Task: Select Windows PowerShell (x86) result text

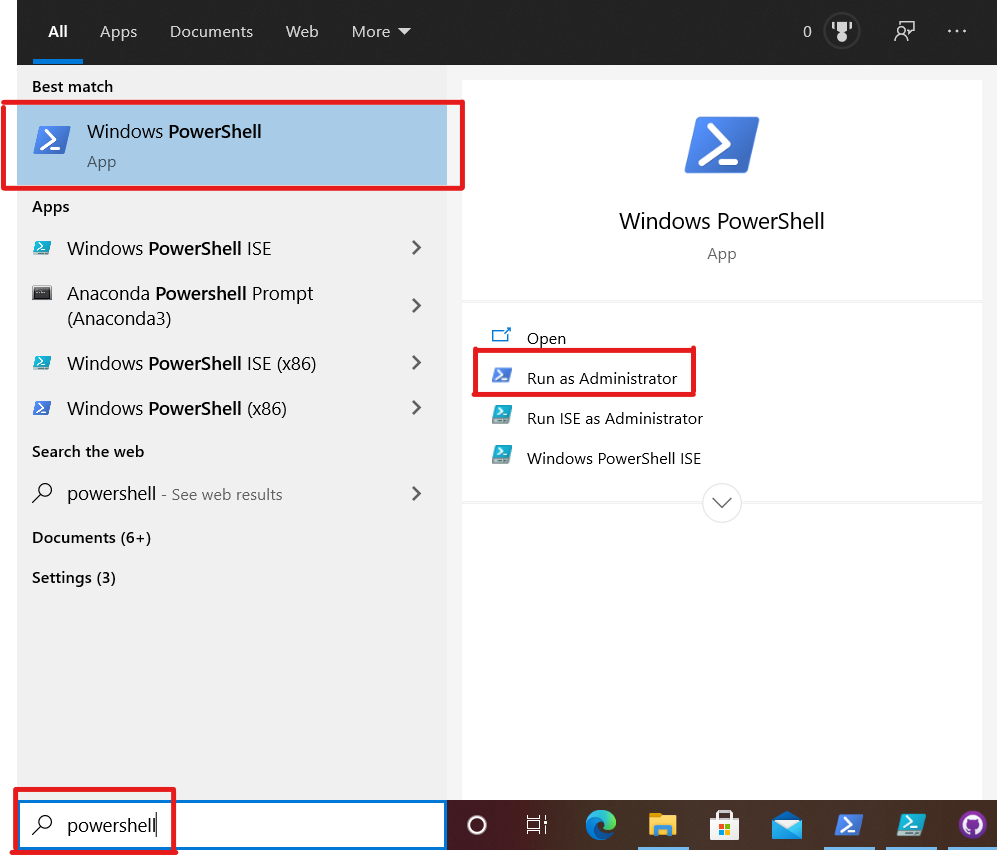Action: pyautogui.click(x=177, y=409)
